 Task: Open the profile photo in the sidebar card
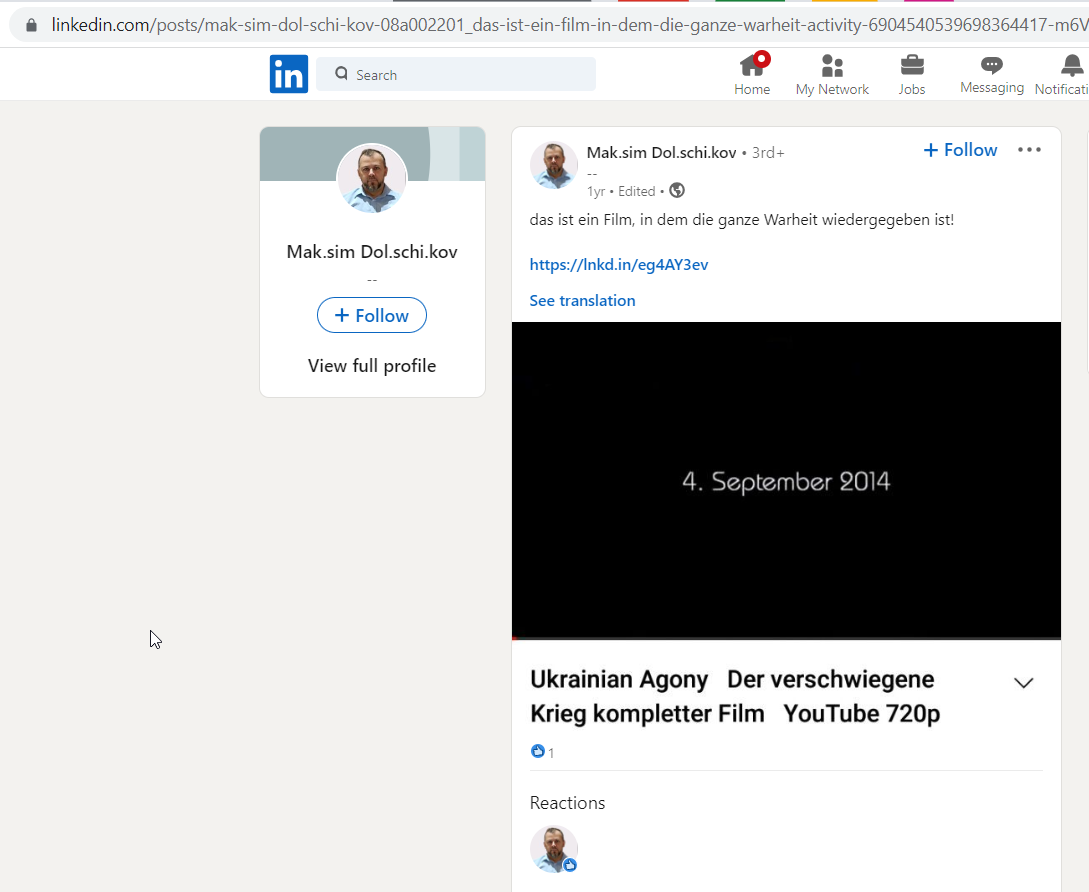[372, 178]
